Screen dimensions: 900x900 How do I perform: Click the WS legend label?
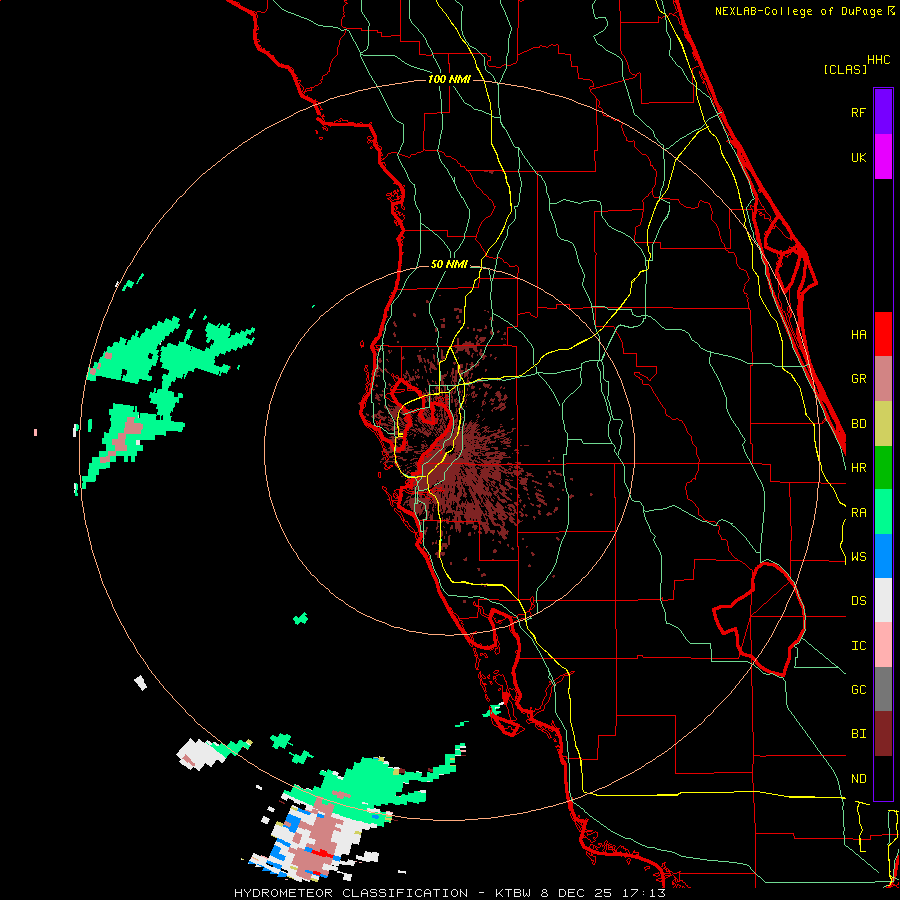tap(859, 557)
